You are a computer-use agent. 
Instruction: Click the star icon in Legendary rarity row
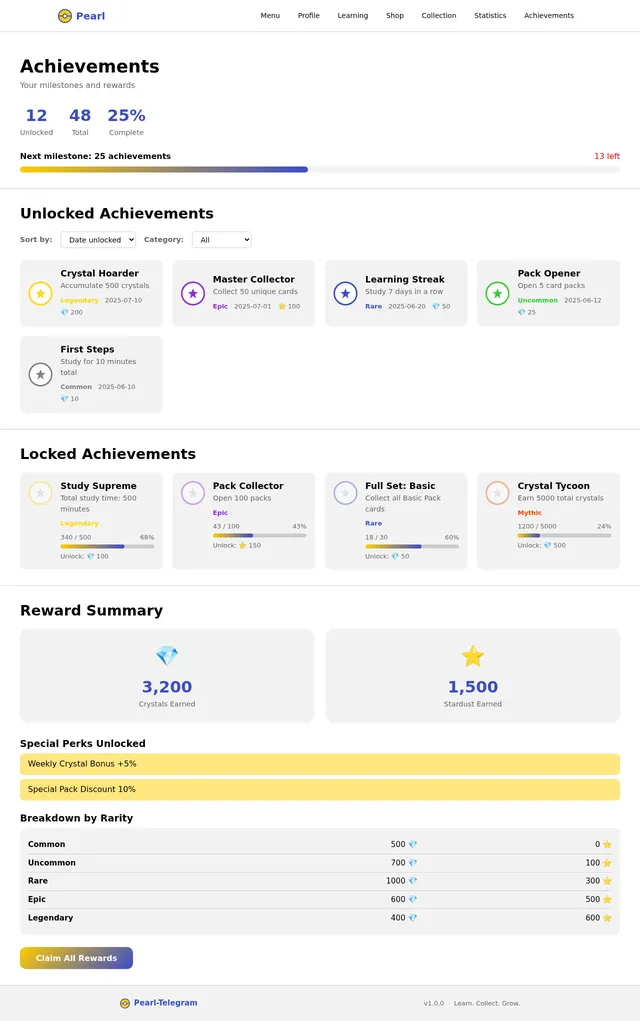coord(607,918)
